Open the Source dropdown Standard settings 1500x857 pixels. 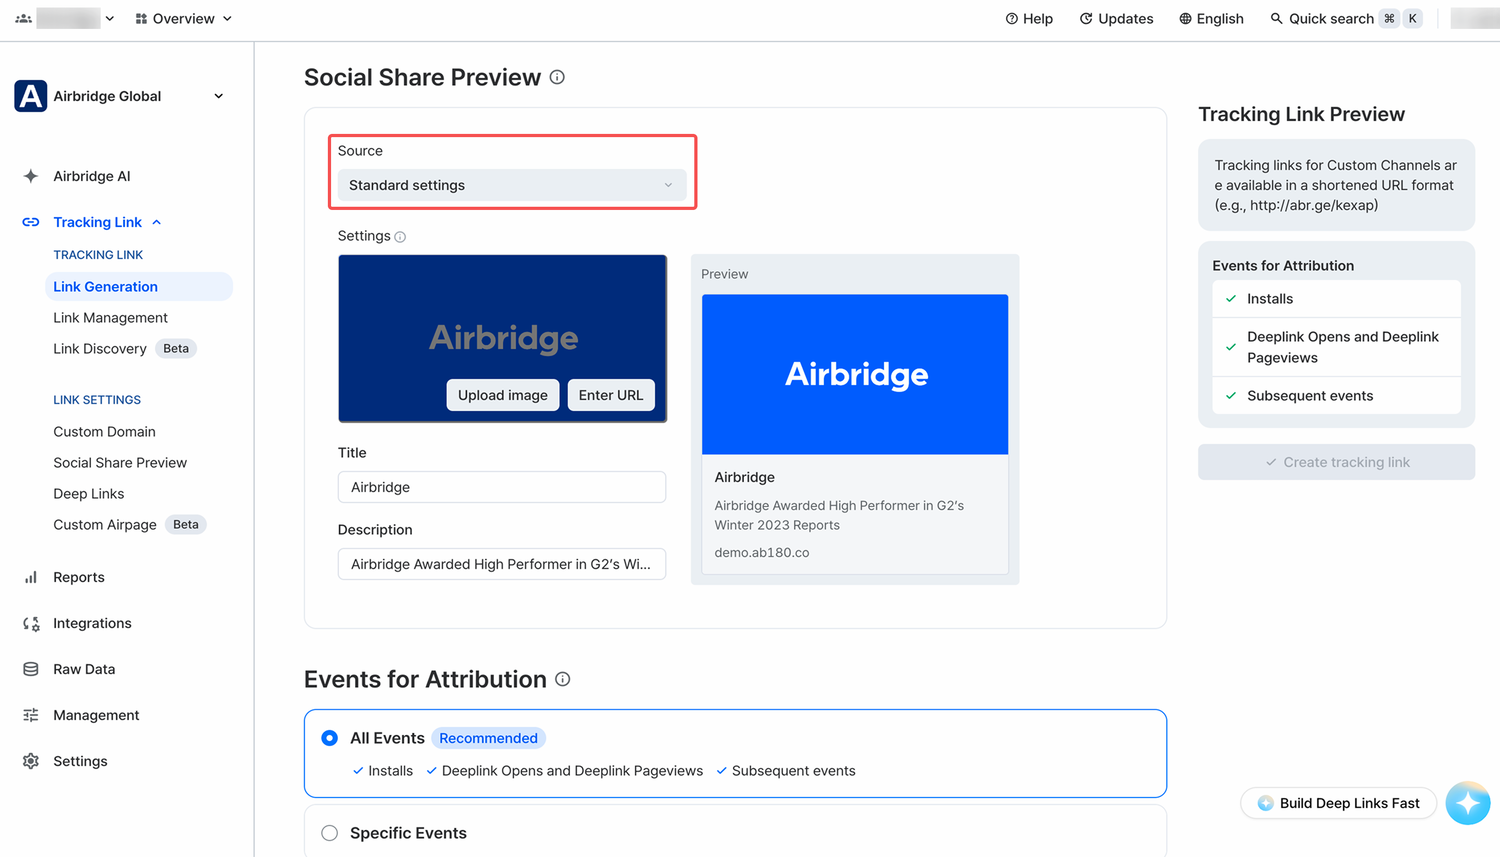[512, 185]
